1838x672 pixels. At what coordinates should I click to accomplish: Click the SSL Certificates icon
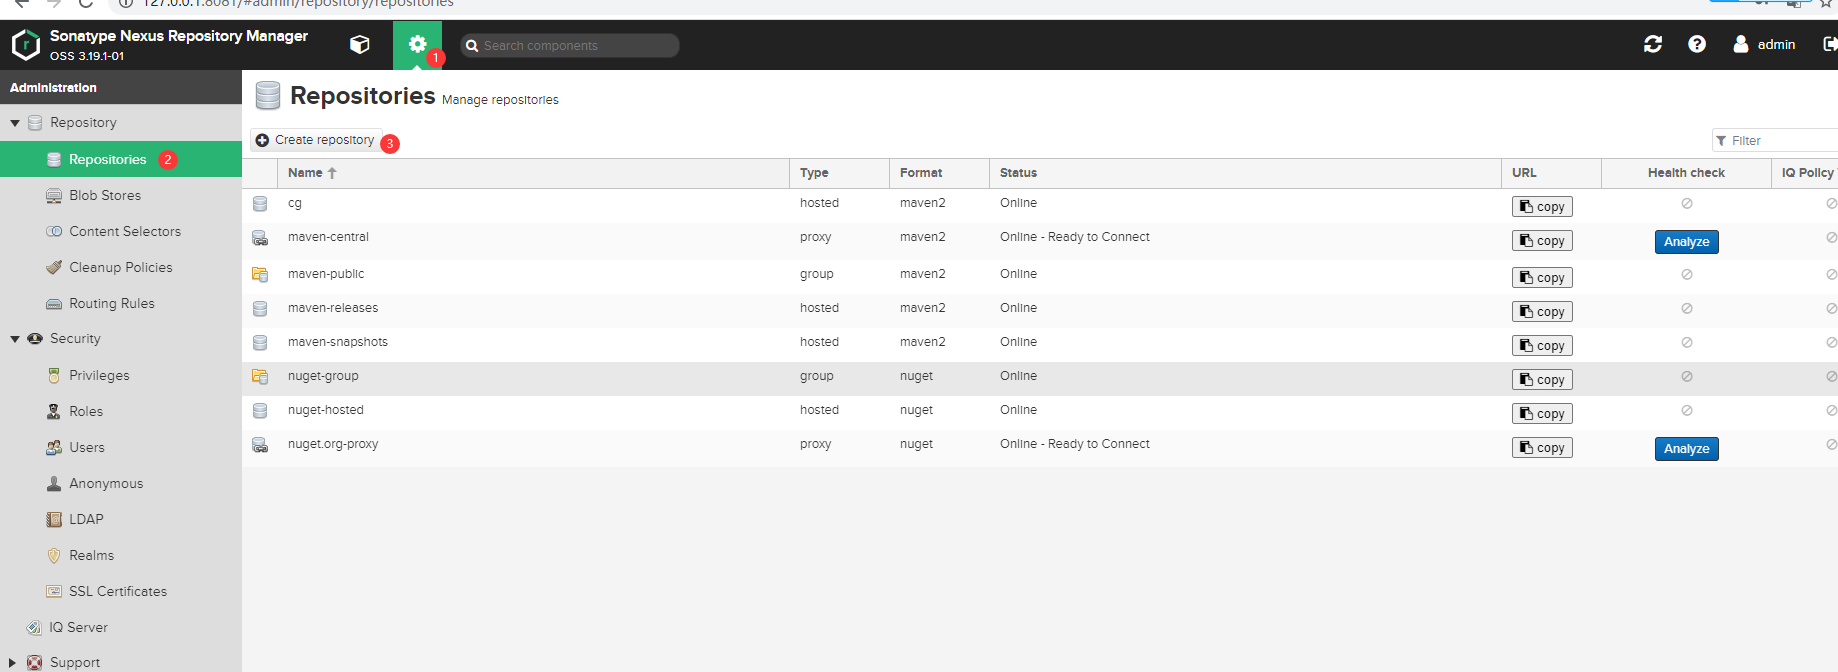pyautogui.click(x=54, y=592)
